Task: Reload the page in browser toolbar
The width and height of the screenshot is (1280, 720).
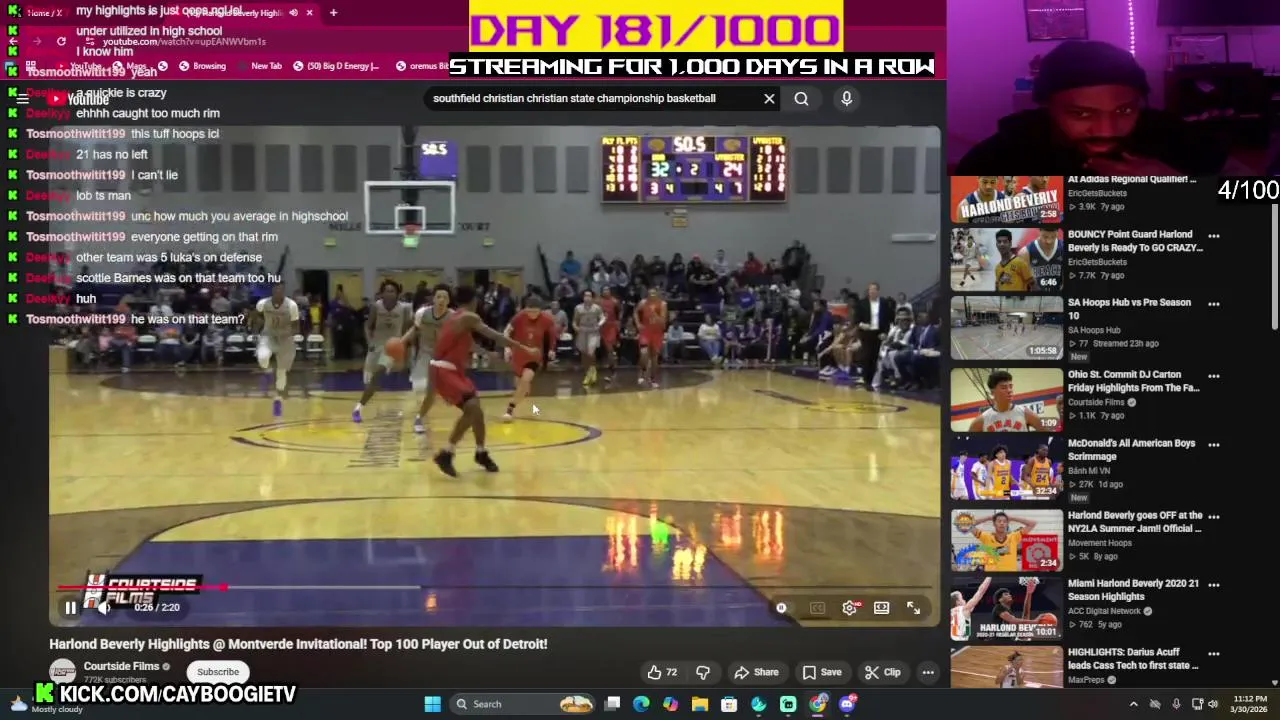Action: point(61,41)
